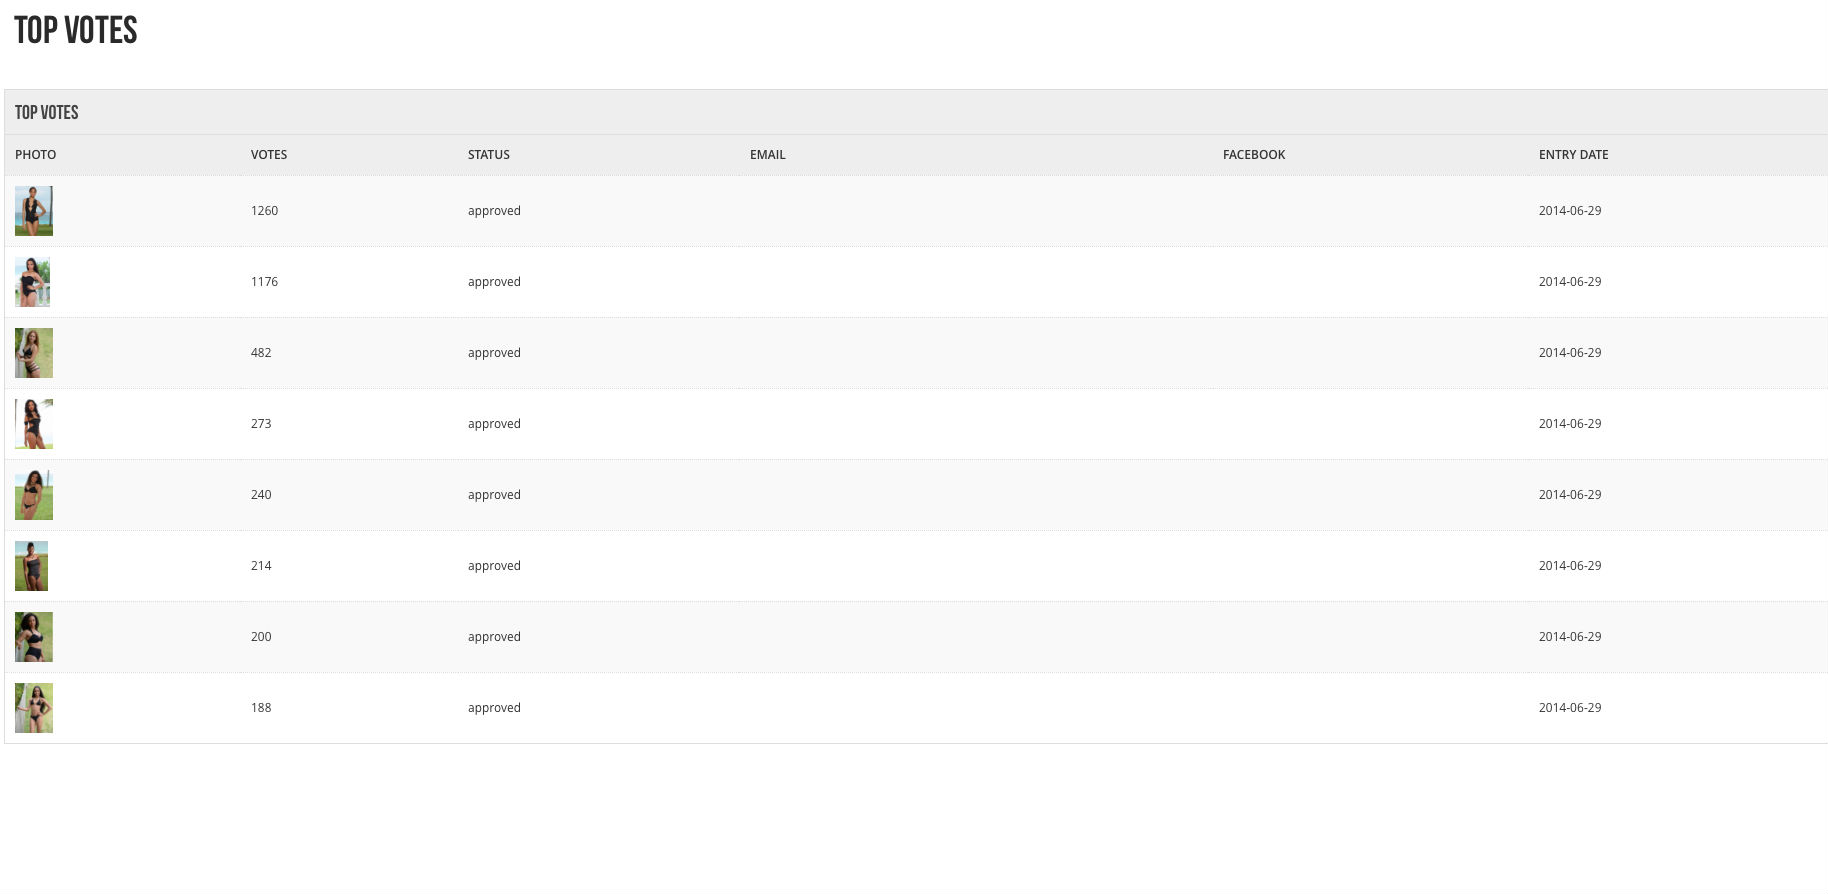Click the Top Votes panel heading

point(46,113)
